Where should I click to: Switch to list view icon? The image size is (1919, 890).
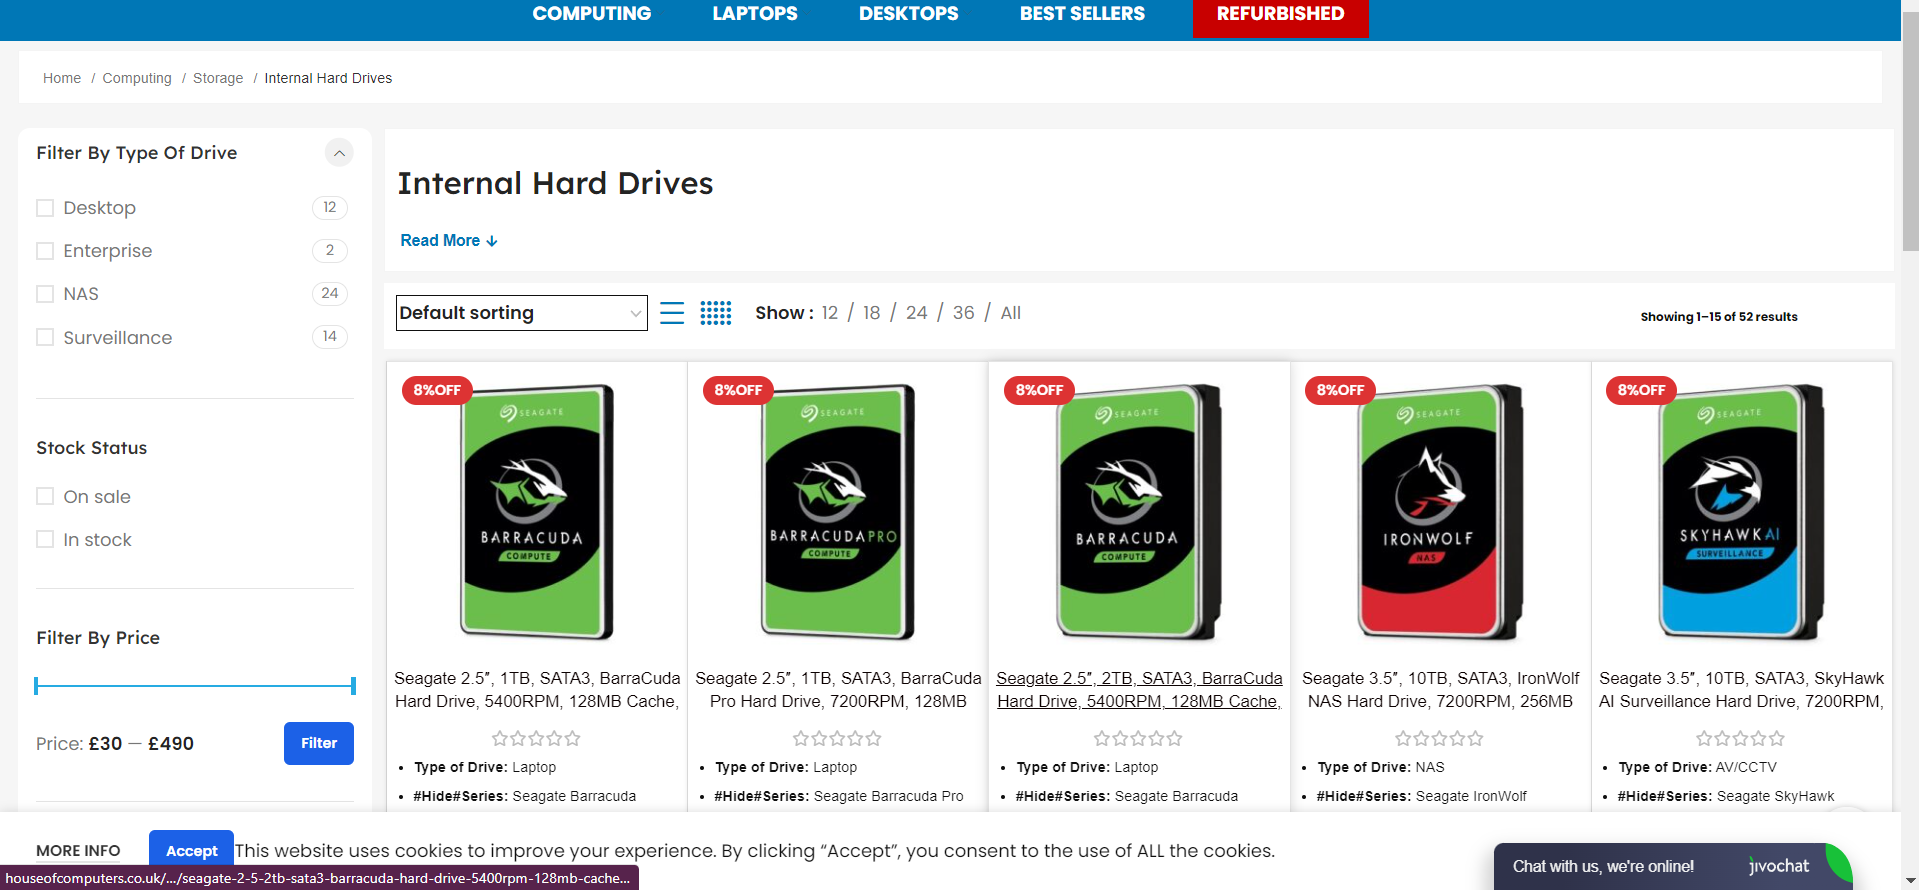(x=672, y=313)
